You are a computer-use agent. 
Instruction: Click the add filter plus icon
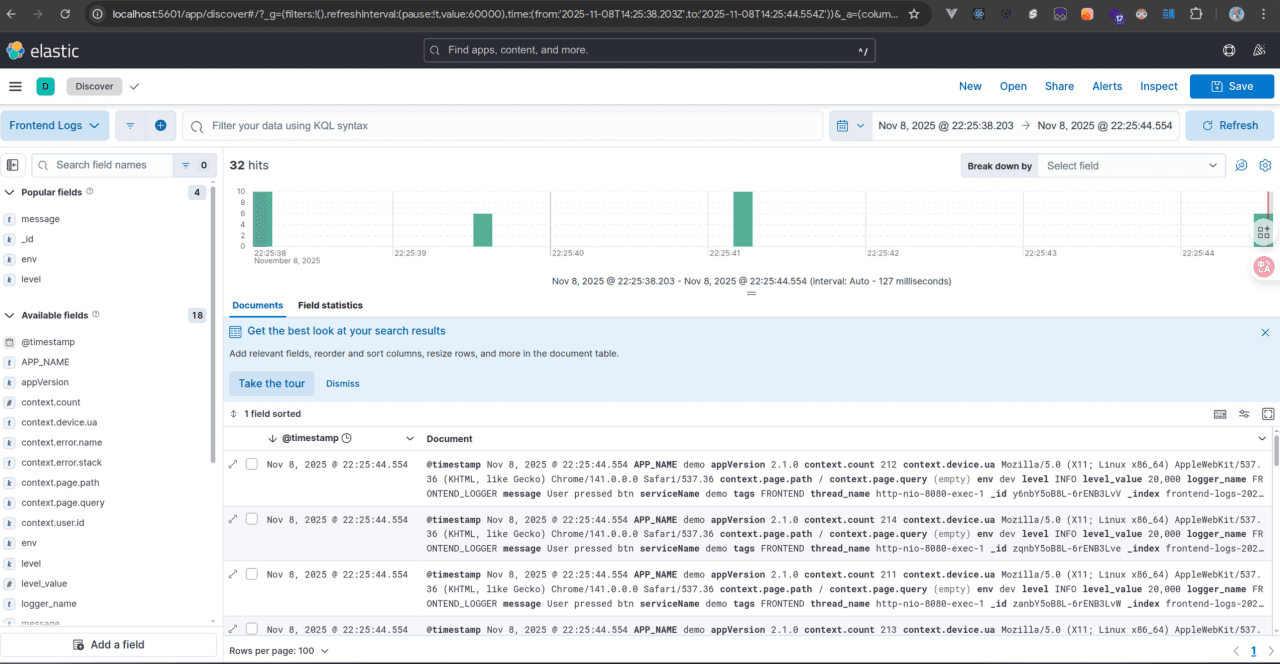(160, 126)
